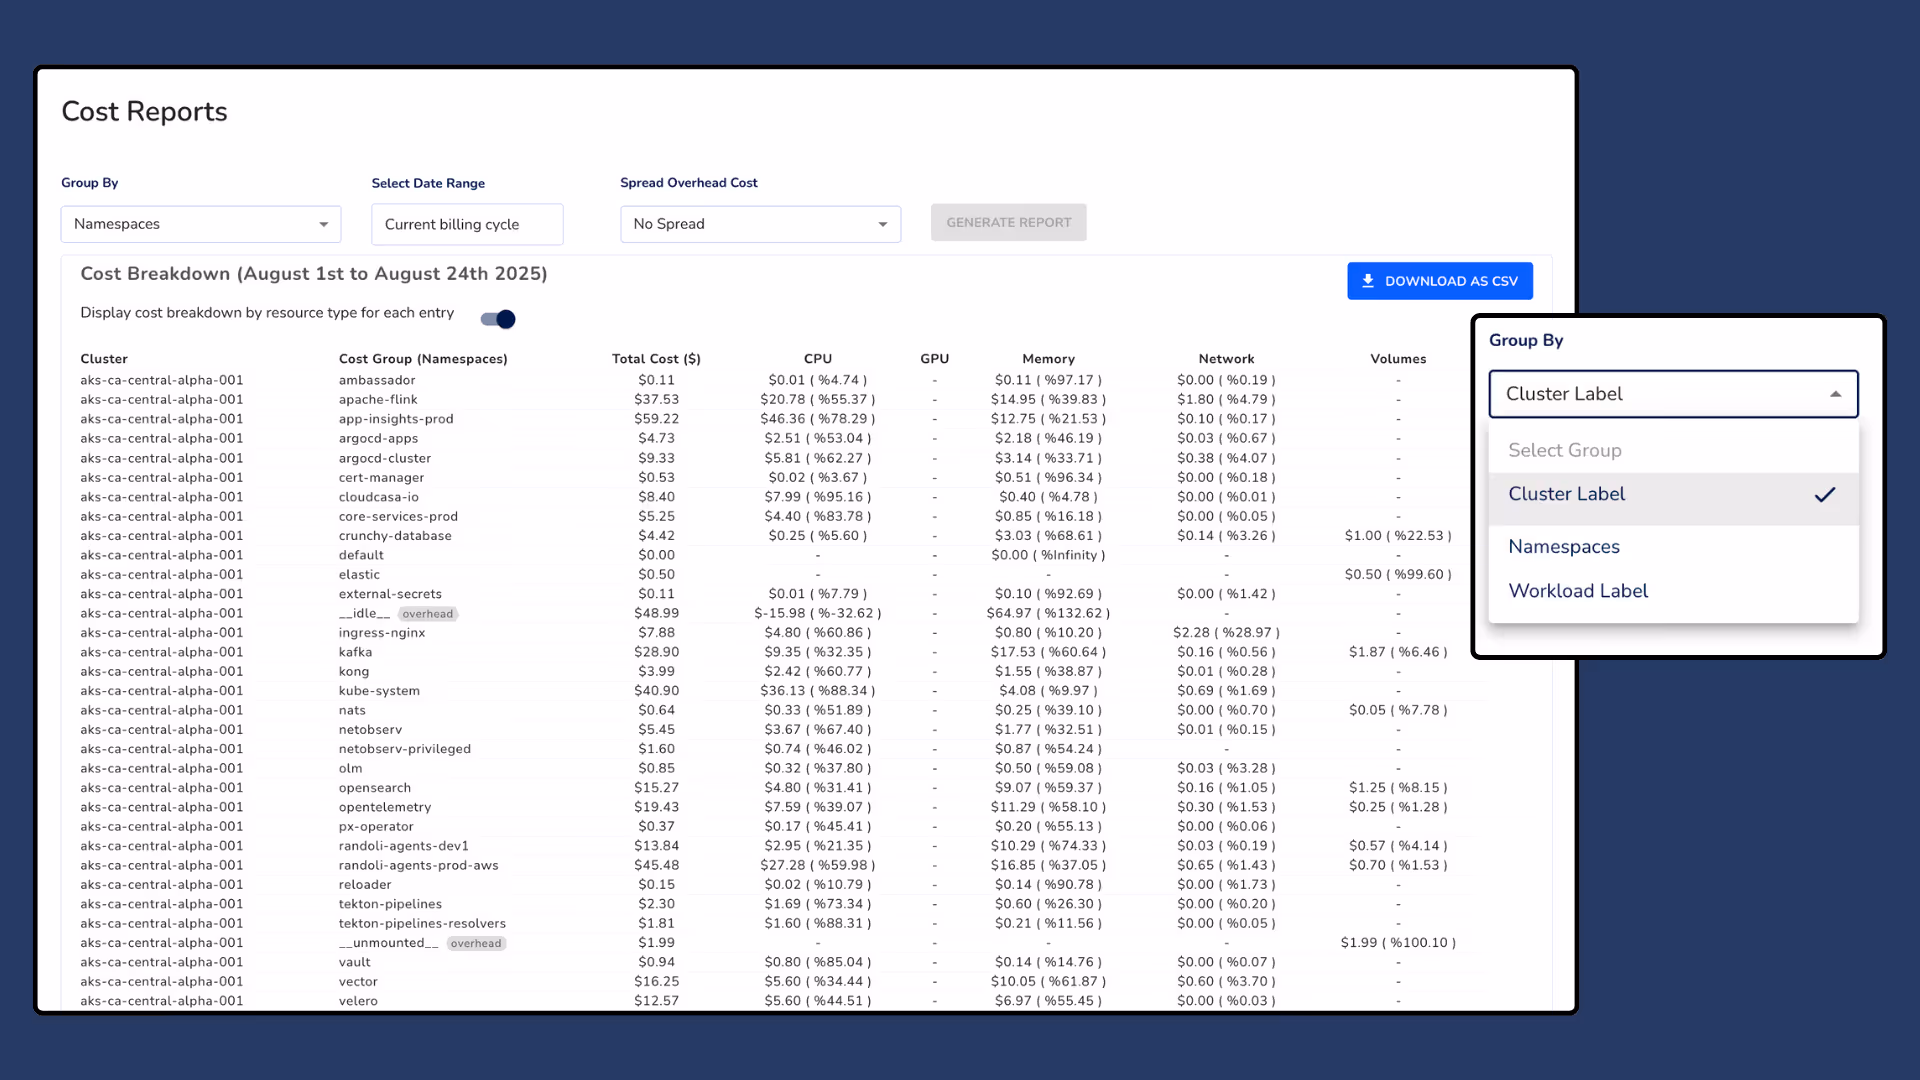Click the core-services-prod namespace entry

[x=398, y=516]
